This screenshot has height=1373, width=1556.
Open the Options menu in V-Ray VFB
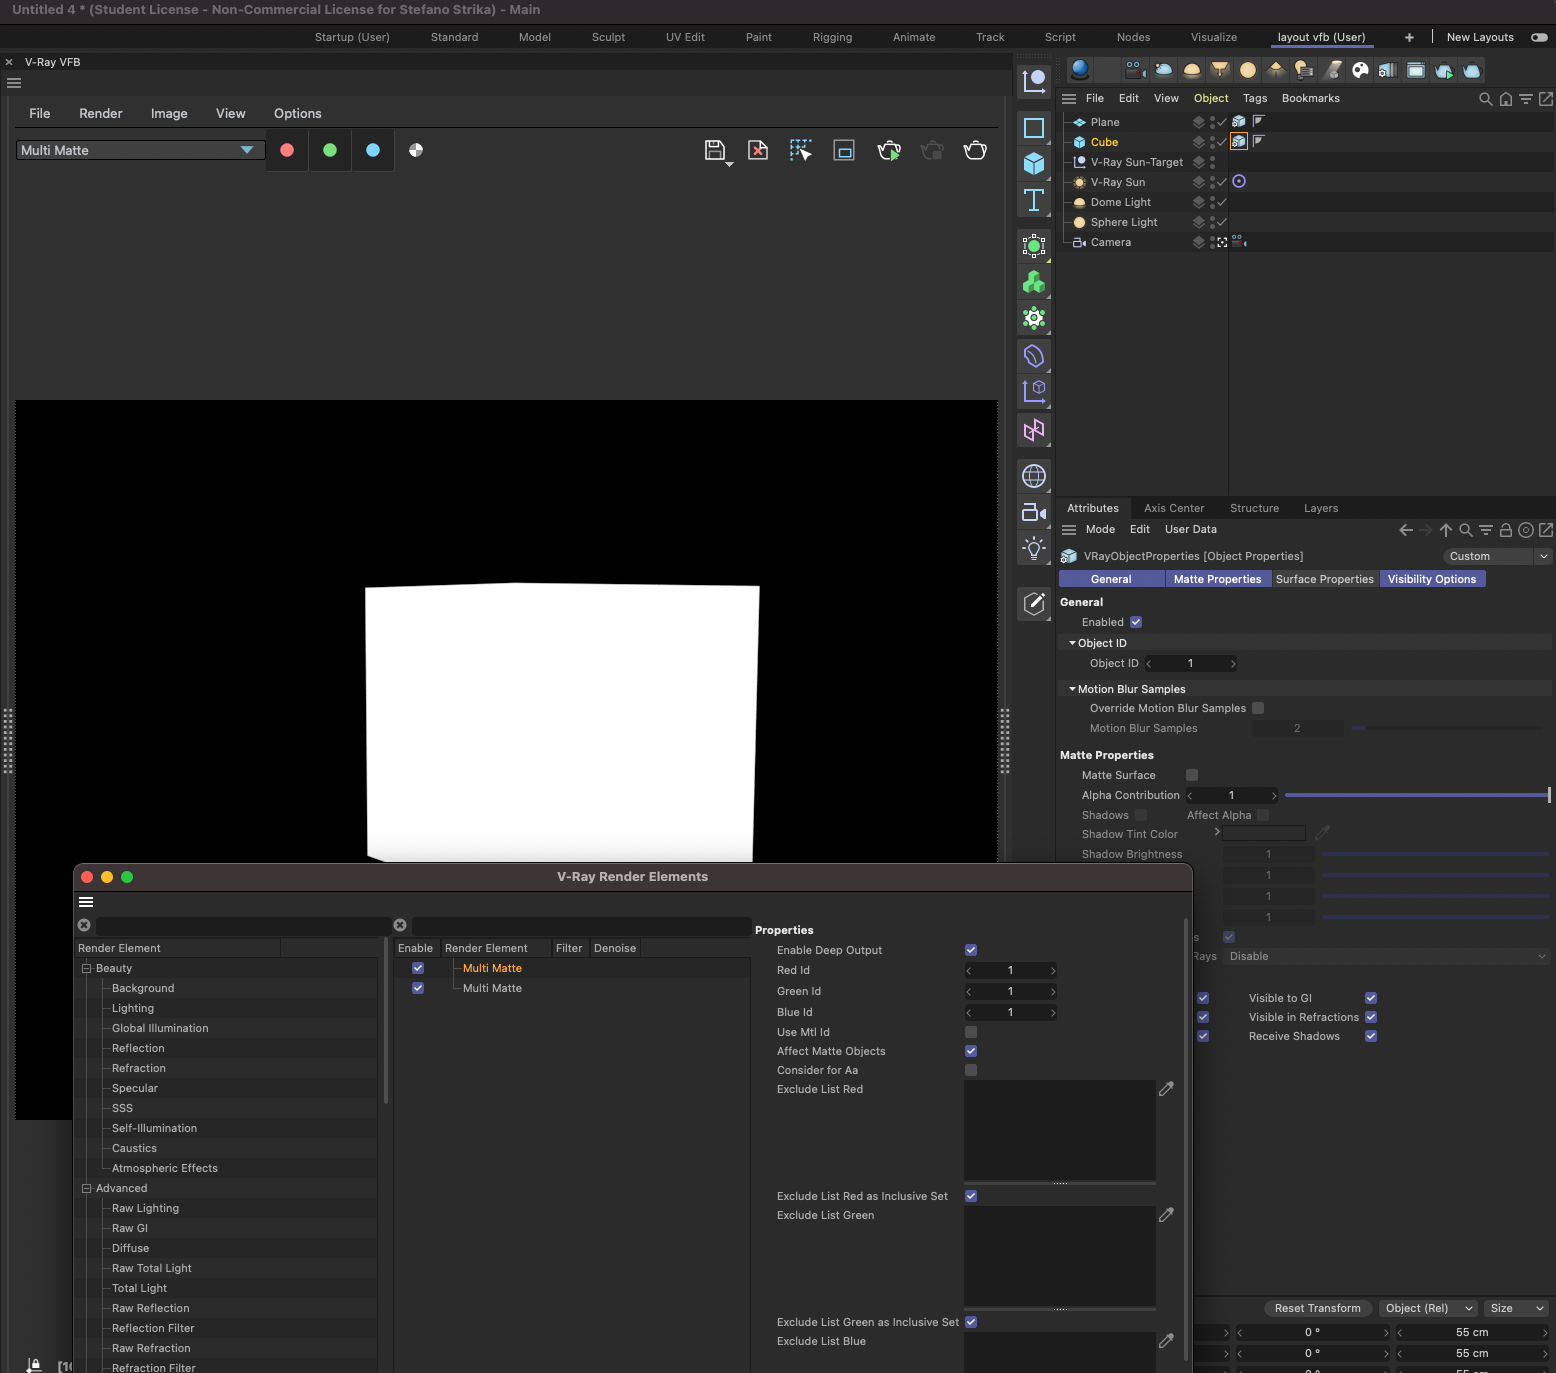(x=298, y=113)
